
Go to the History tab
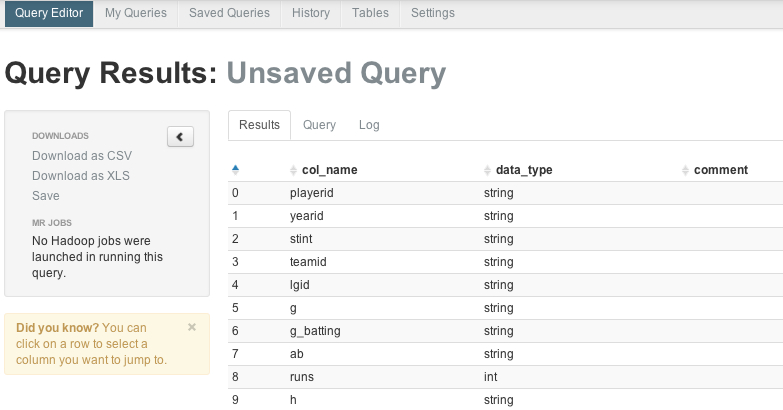[311, 13]
